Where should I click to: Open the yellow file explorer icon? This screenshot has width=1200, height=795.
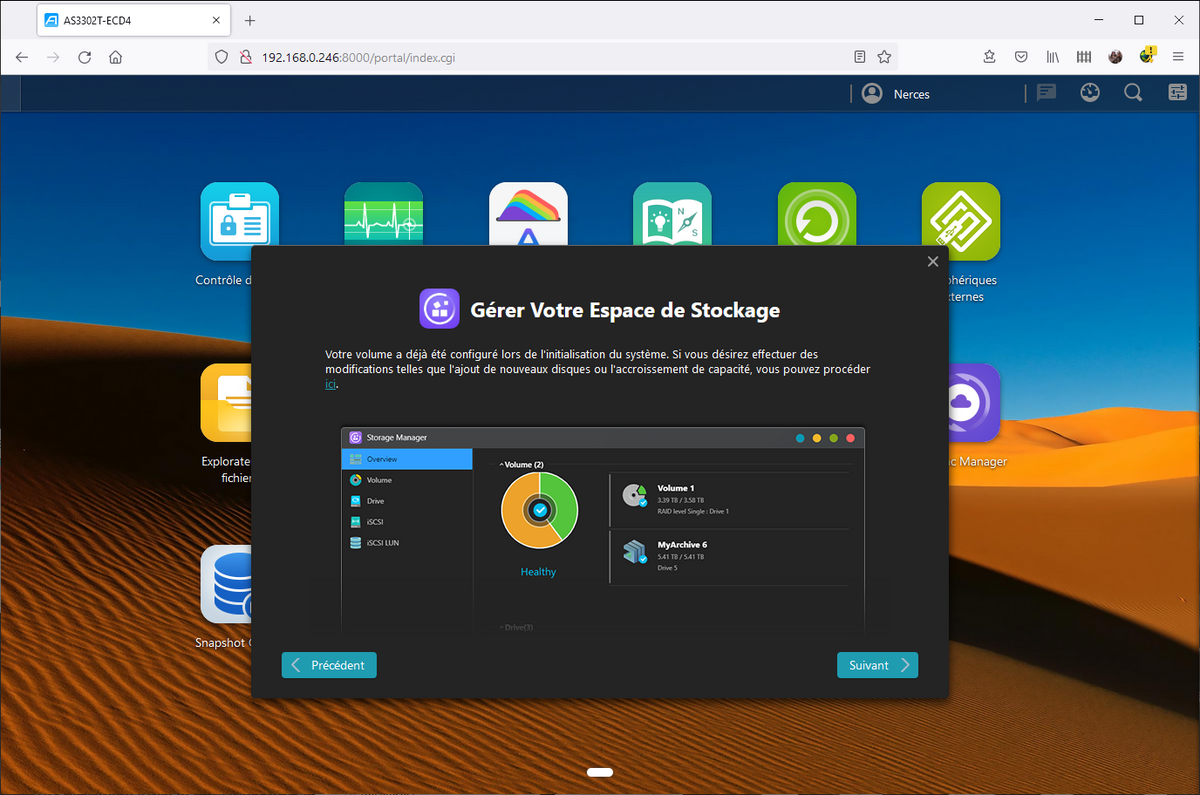tap(226, 403)
